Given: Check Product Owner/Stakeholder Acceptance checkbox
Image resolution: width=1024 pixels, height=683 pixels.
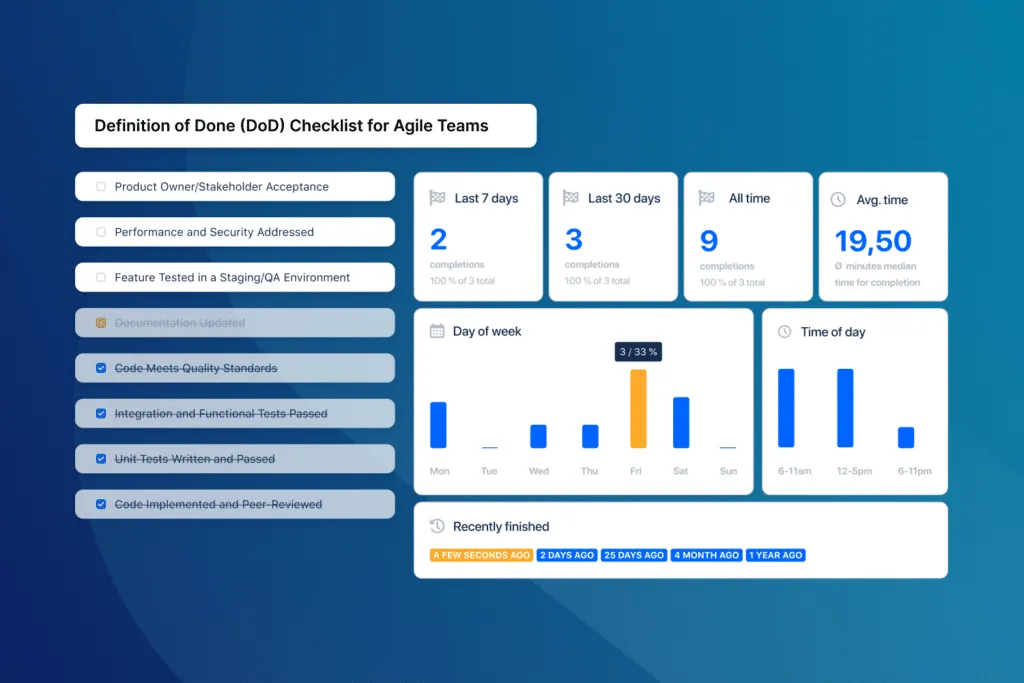Looking at the screenshot, I should point(101,187).
